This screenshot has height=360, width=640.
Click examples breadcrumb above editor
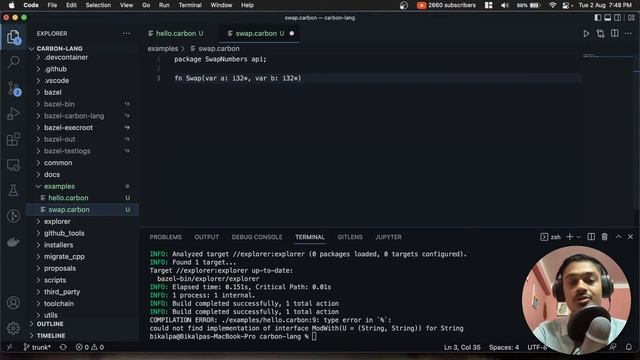(162, 49)
